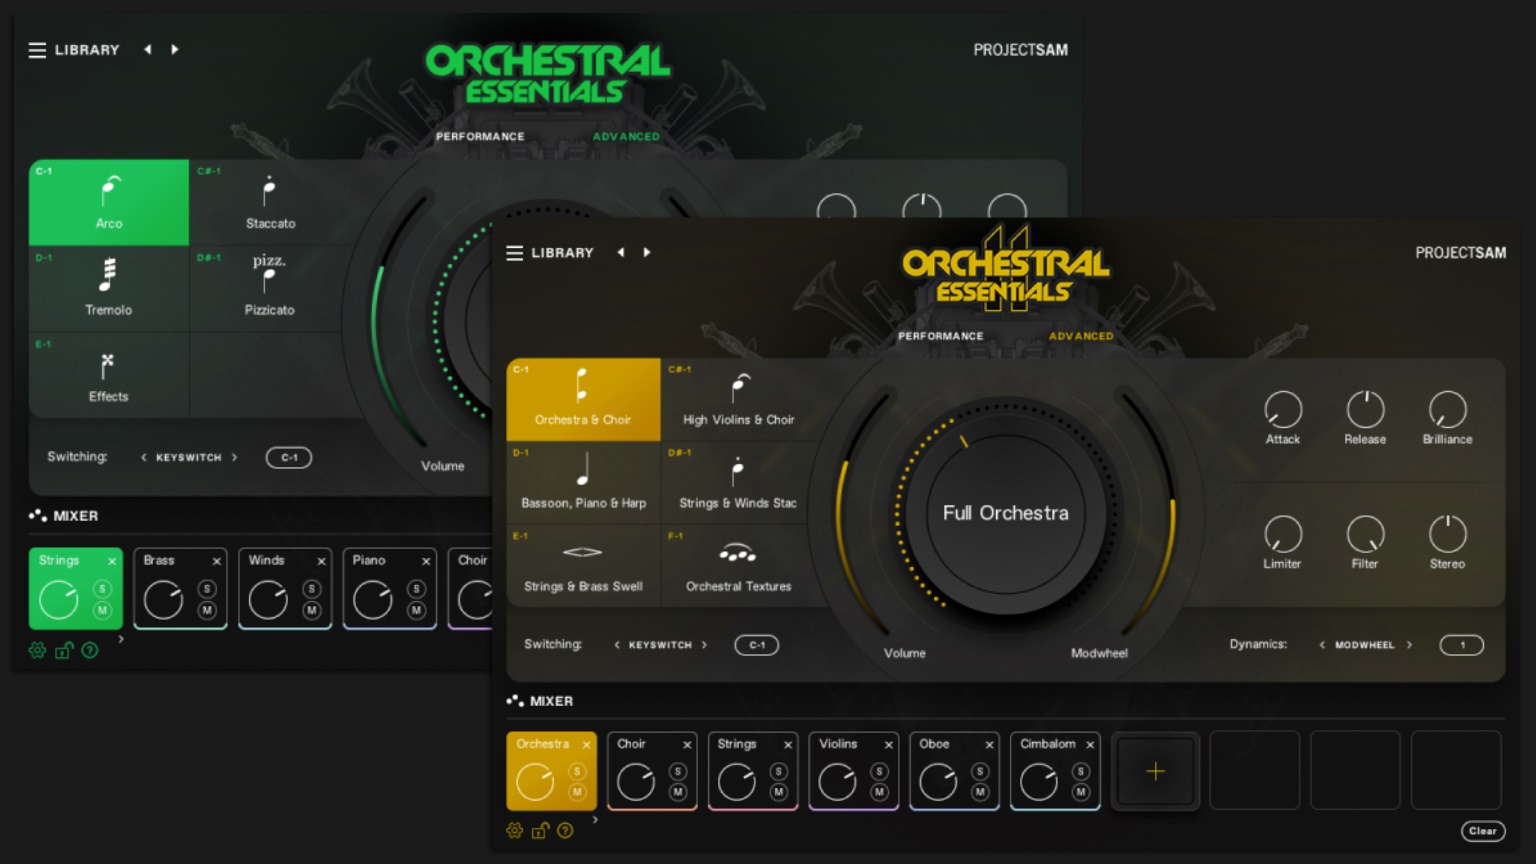
Task: Switch to the ADVANCED tab
Action: click(x=1080, y=336)
